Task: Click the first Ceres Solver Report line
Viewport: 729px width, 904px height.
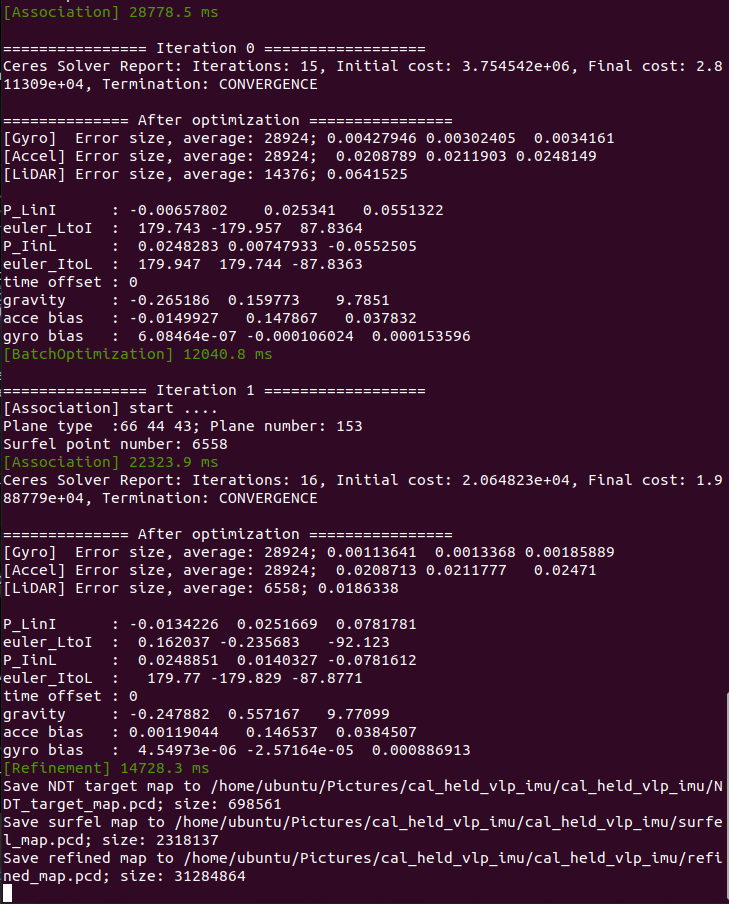Action: click(x=363, y=75)
